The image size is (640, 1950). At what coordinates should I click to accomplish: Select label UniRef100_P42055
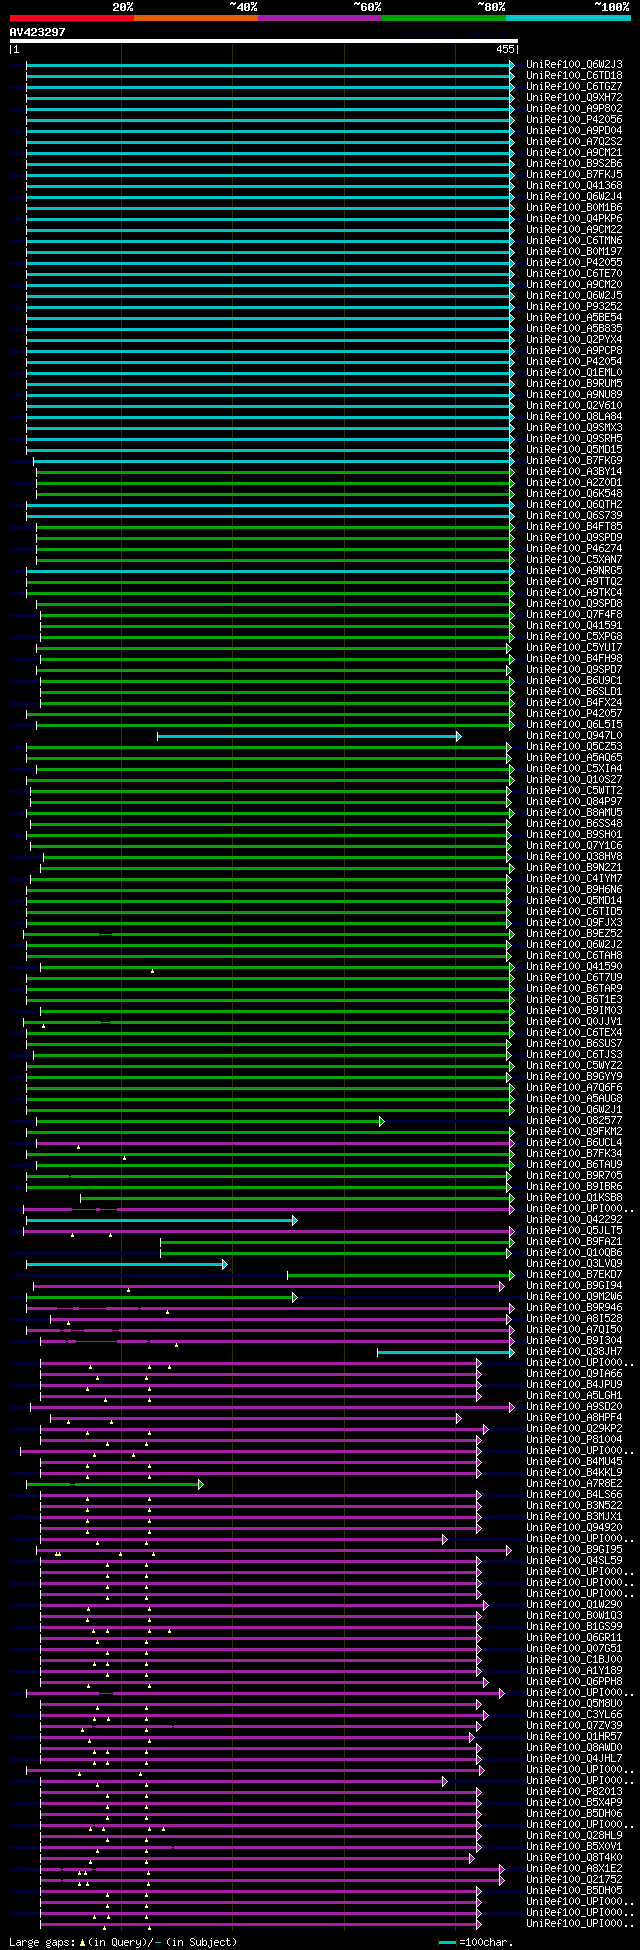[574, 263]
